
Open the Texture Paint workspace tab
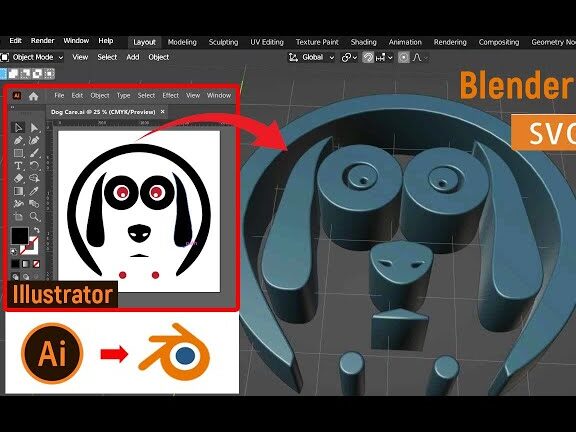point(317,42)
